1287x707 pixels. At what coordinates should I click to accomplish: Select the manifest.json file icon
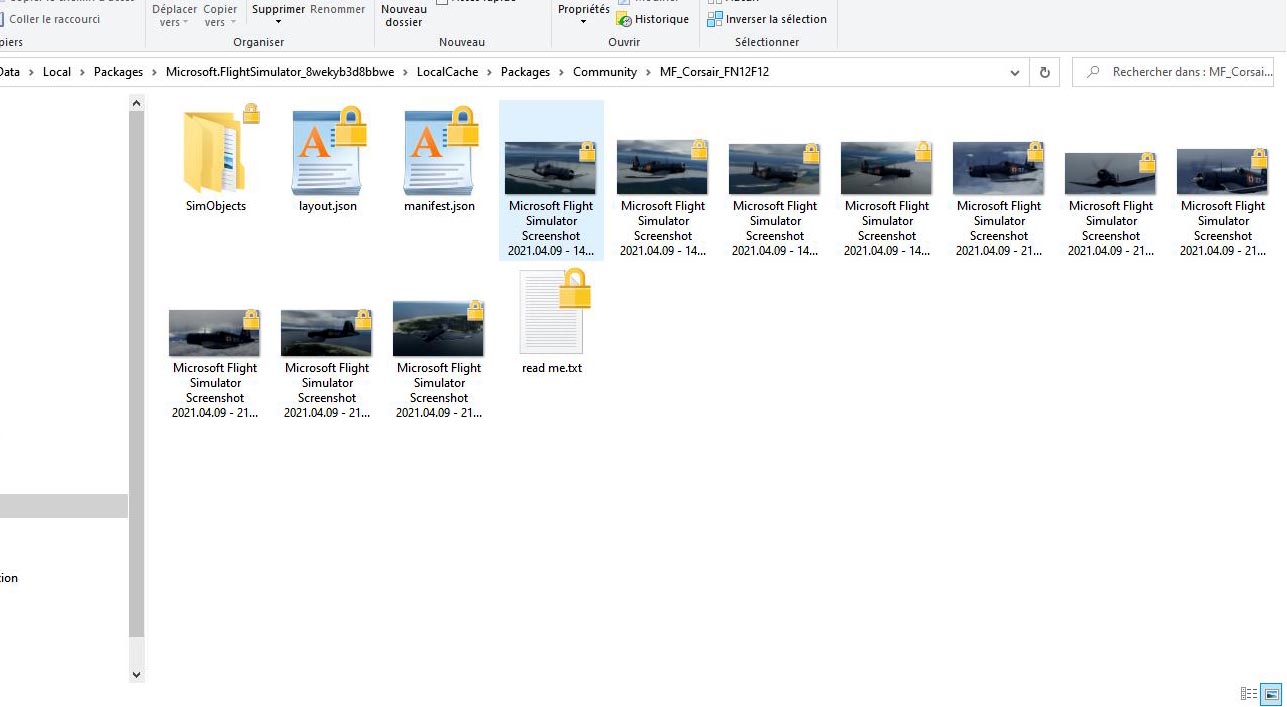pos(440,151)
